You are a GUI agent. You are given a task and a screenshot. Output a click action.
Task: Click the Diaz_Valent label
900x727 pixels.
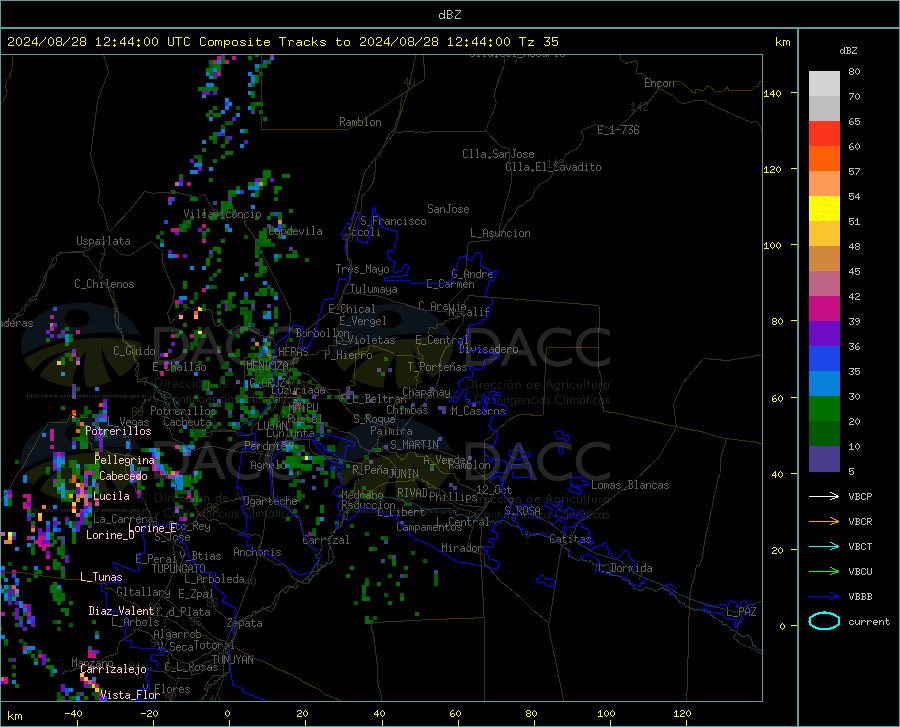121,611
